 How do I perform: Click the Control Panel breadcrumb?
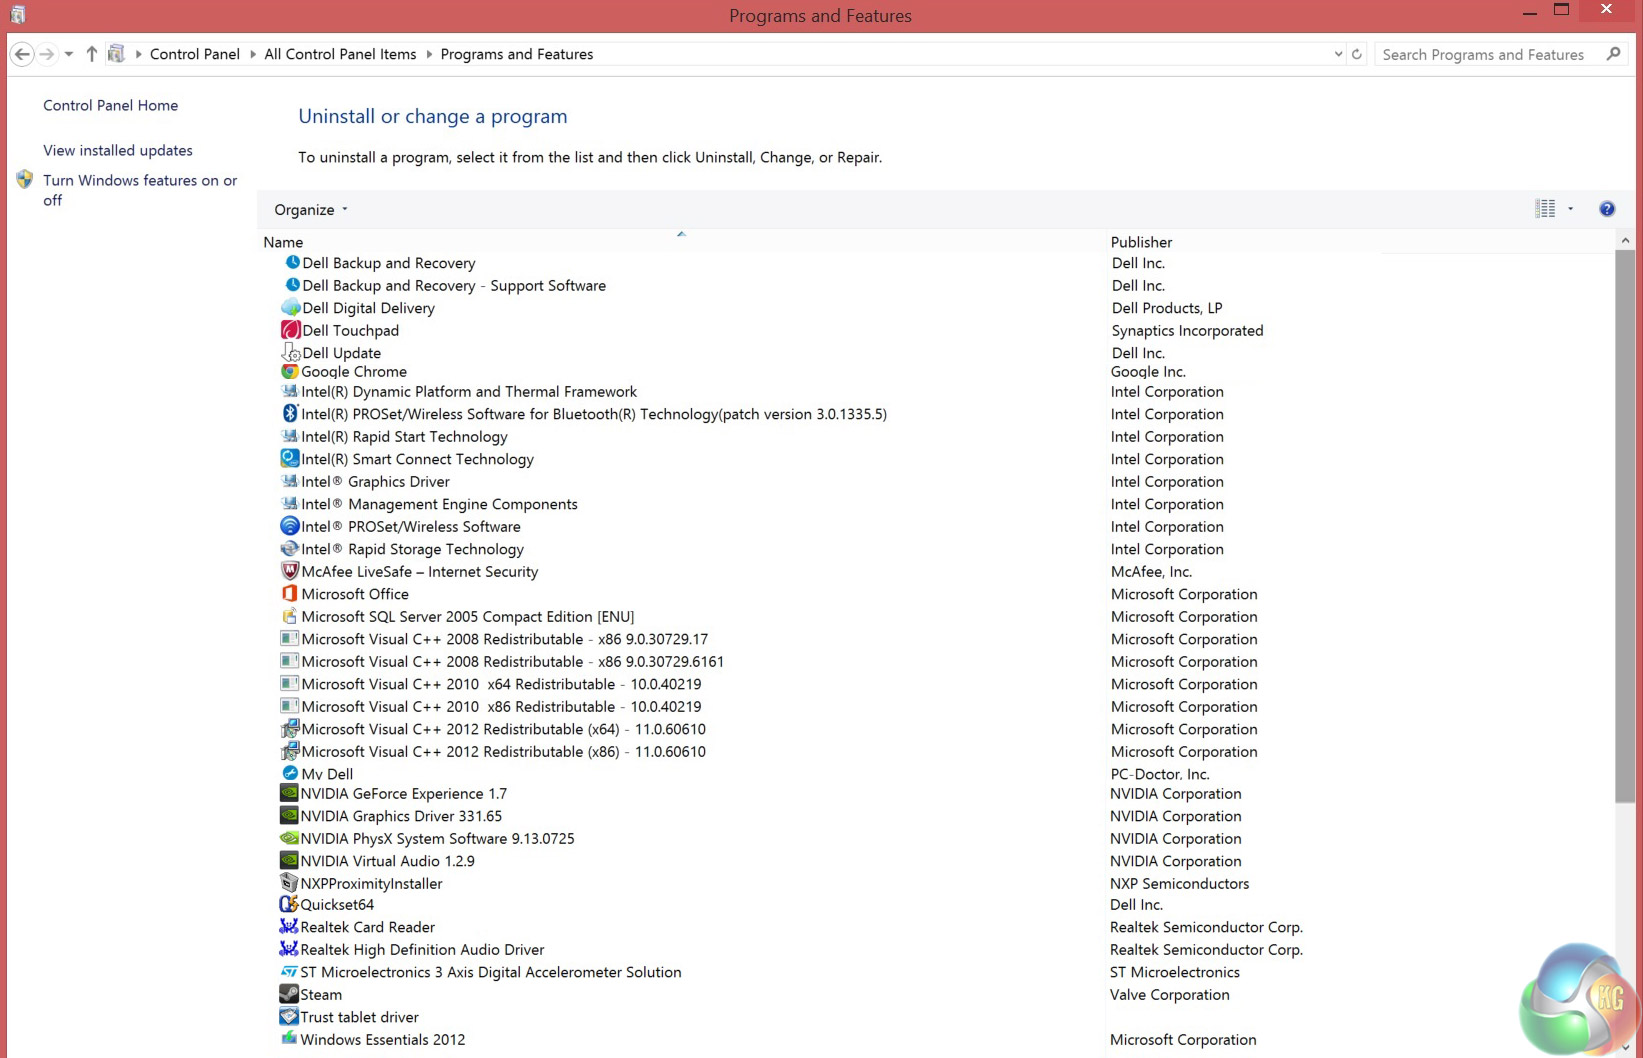click(x=195, y=54)
